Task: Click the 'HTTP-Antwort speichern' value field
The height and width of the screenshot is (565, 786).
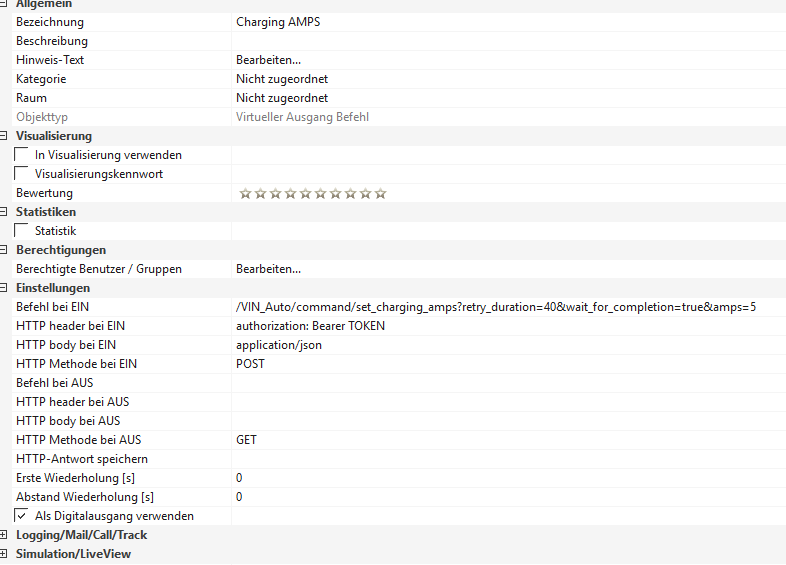Action: (508, 460)
